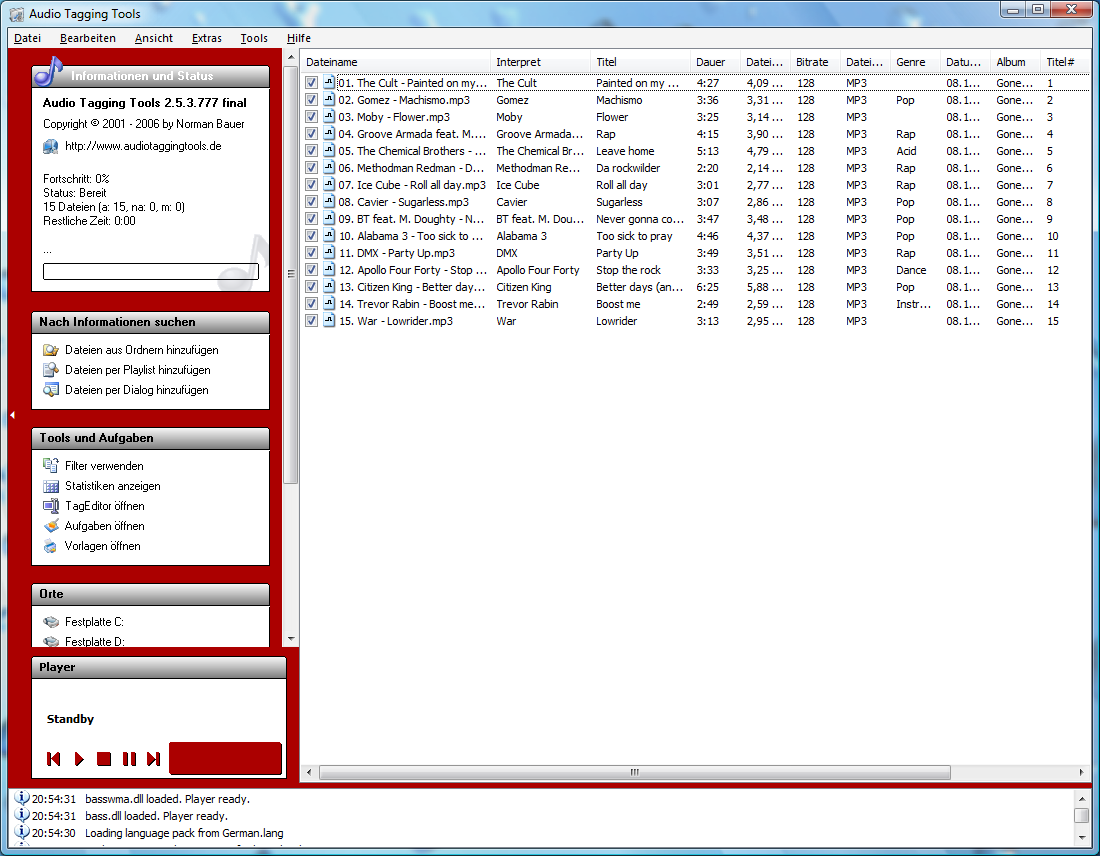
Task: Collapse the Informationen und Status panel header
Action: pos(151,76)
